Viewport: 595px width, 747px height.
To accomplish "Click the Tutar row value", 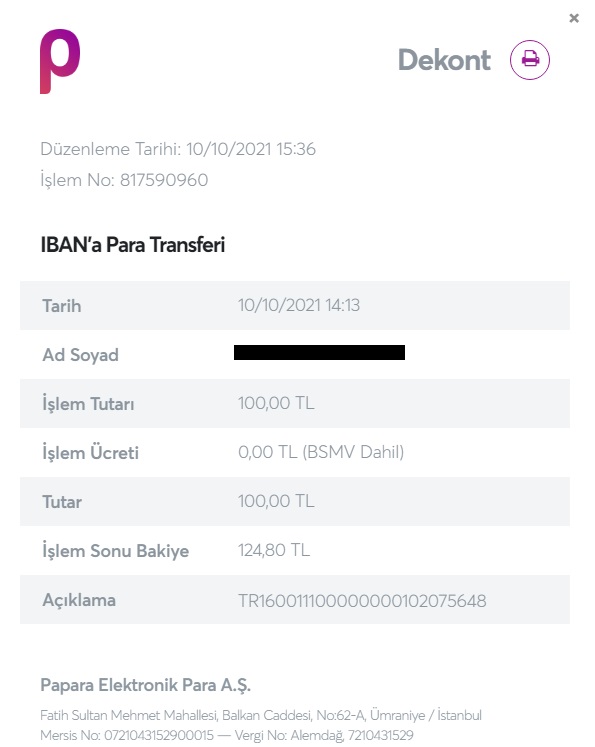I will 276,501.
